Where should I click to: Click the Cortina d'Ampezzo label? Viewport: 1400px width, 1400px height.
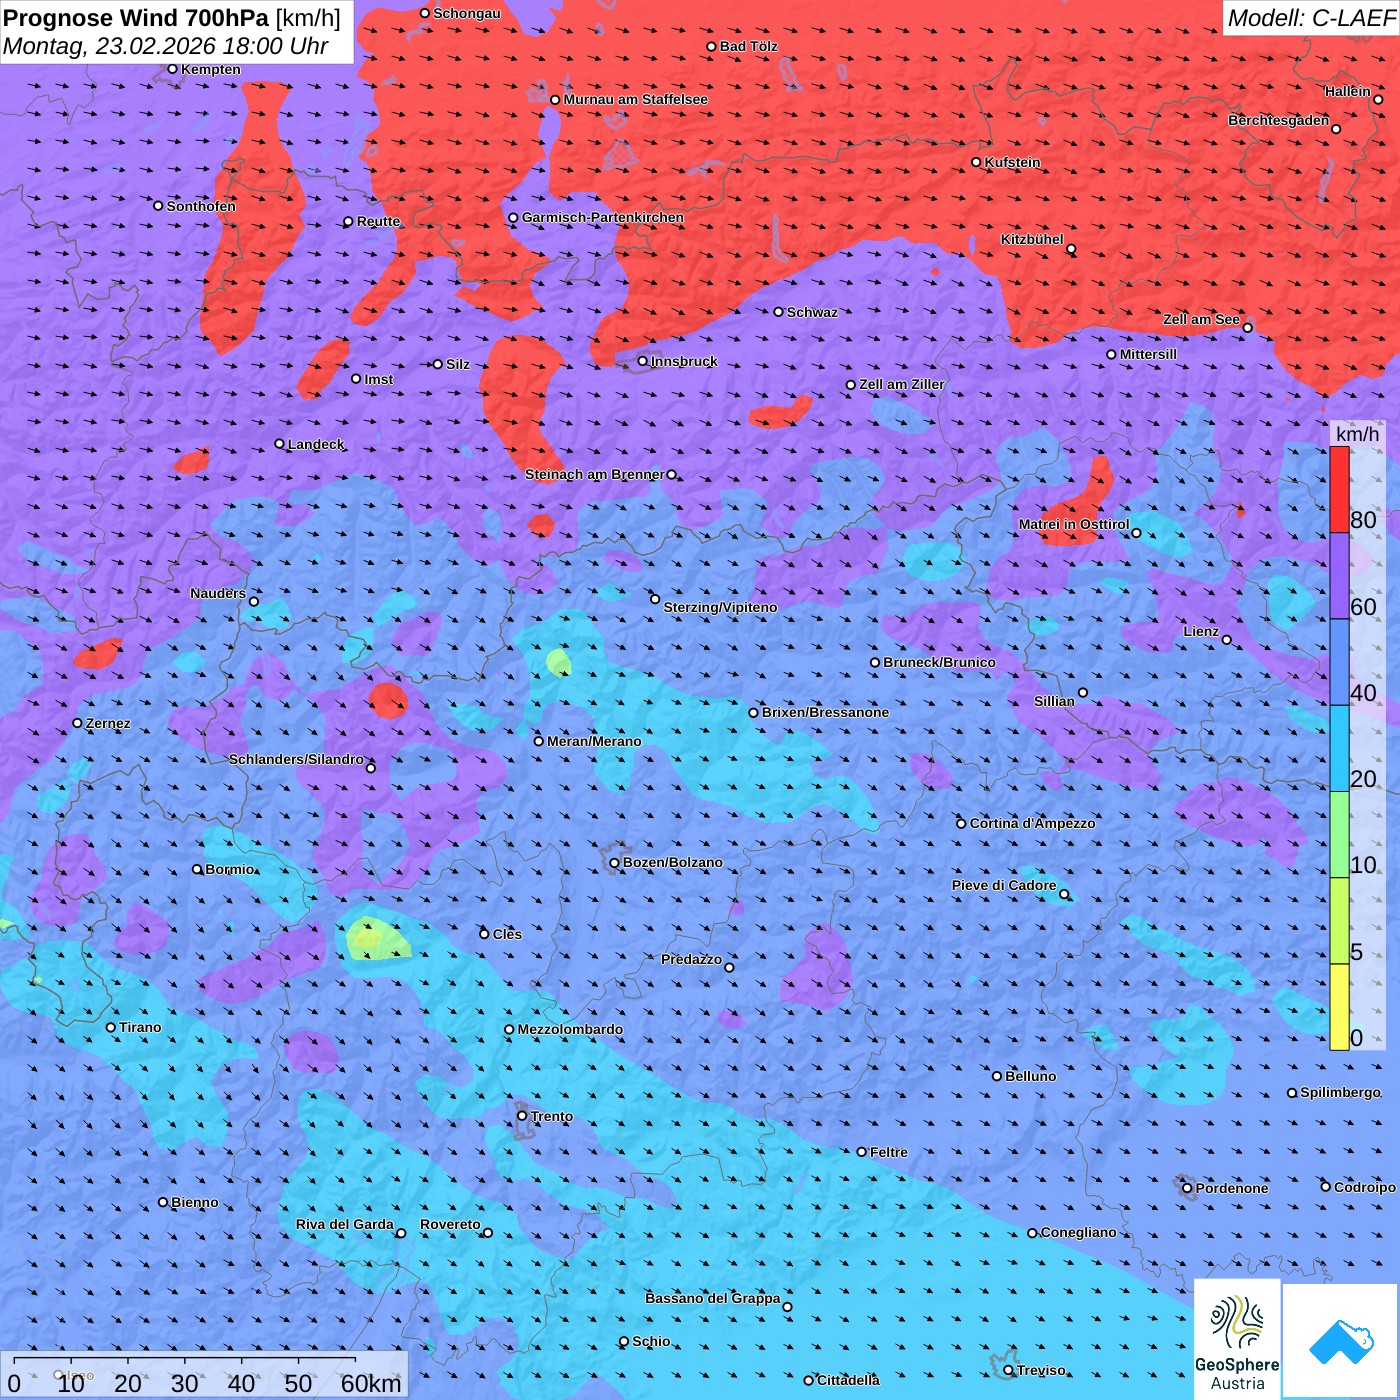pyautogui.click(x=1032, y=823)
